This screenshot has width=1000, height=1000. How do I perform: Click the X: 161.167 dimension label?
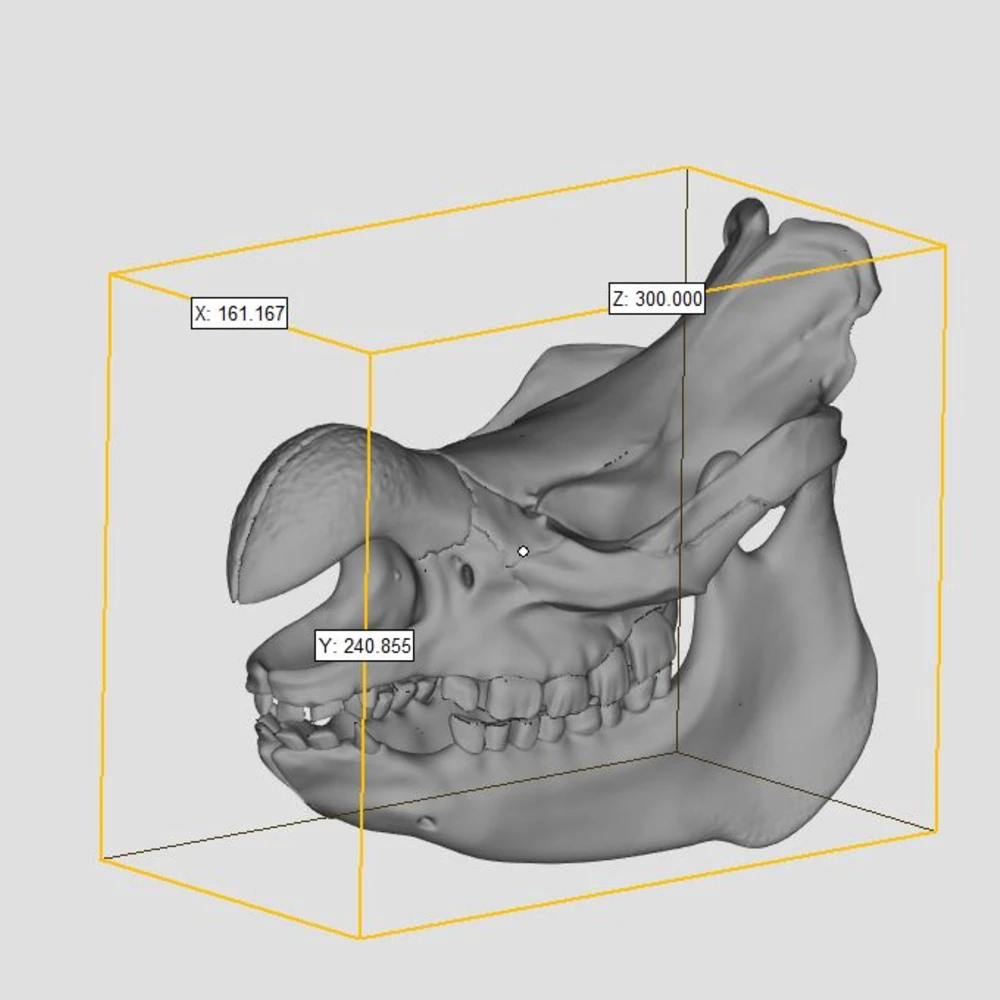click(x=239, y=313)
